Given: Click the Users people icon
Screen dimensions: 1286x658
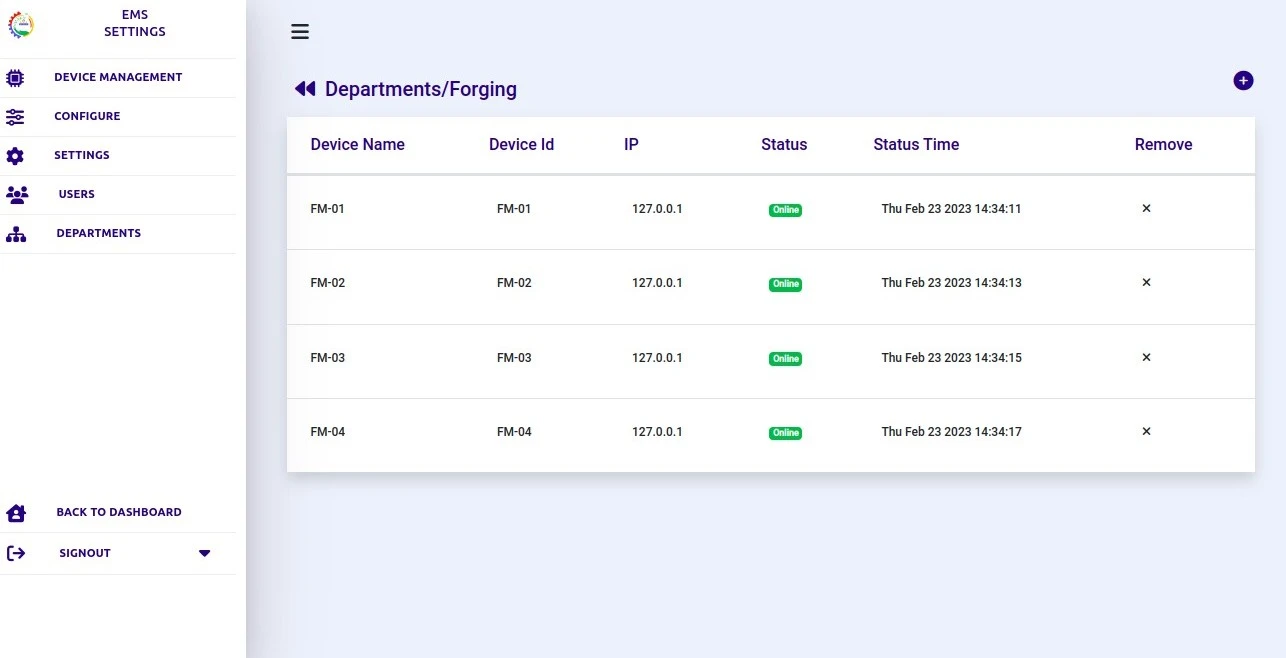Looking at the screenshot, I should (17, 194).
